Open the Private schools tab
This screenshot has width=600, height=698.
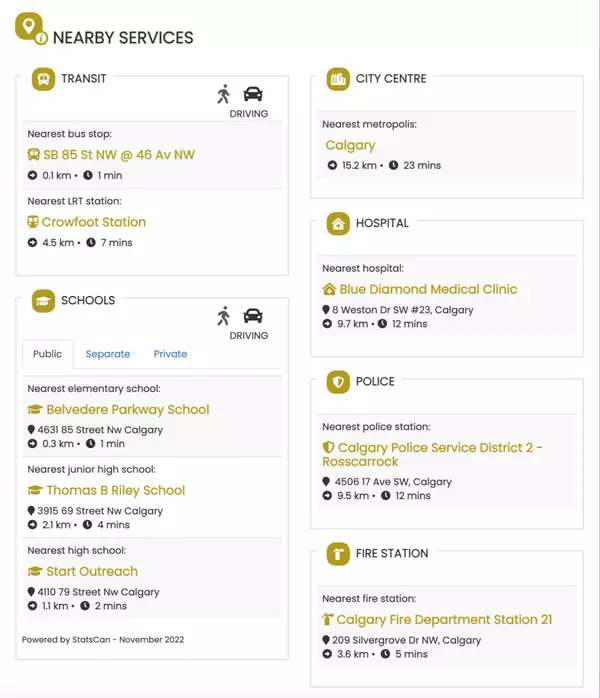(170, 354)
